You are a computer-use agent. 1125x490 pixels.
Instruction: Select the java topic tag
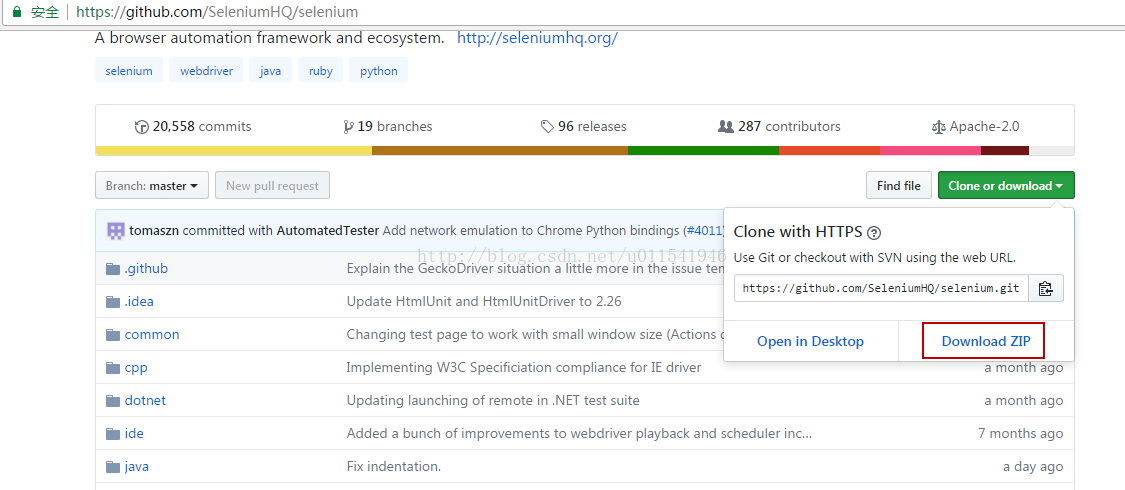[x=270, y=71]
